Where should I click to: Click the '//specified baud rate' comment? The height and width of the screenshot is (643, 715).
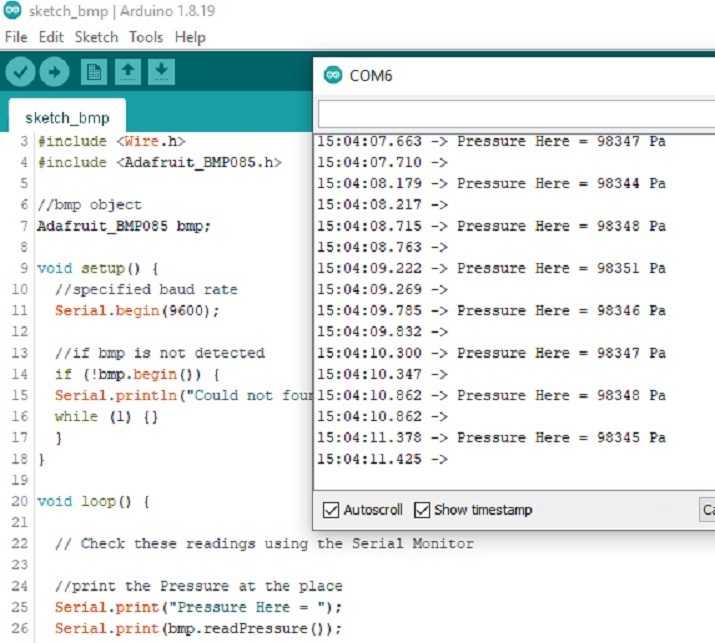pyautogui.click(x=146, y=289)
